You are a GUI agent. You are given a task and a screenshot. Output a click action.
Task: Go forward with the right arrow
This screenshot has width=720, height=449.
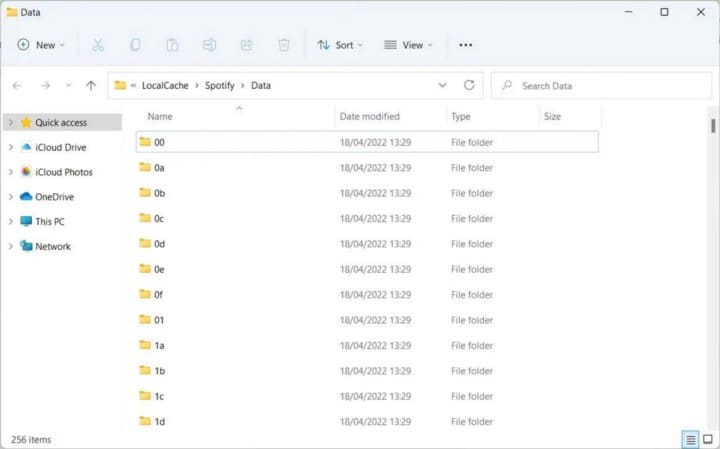click(45, 85)
